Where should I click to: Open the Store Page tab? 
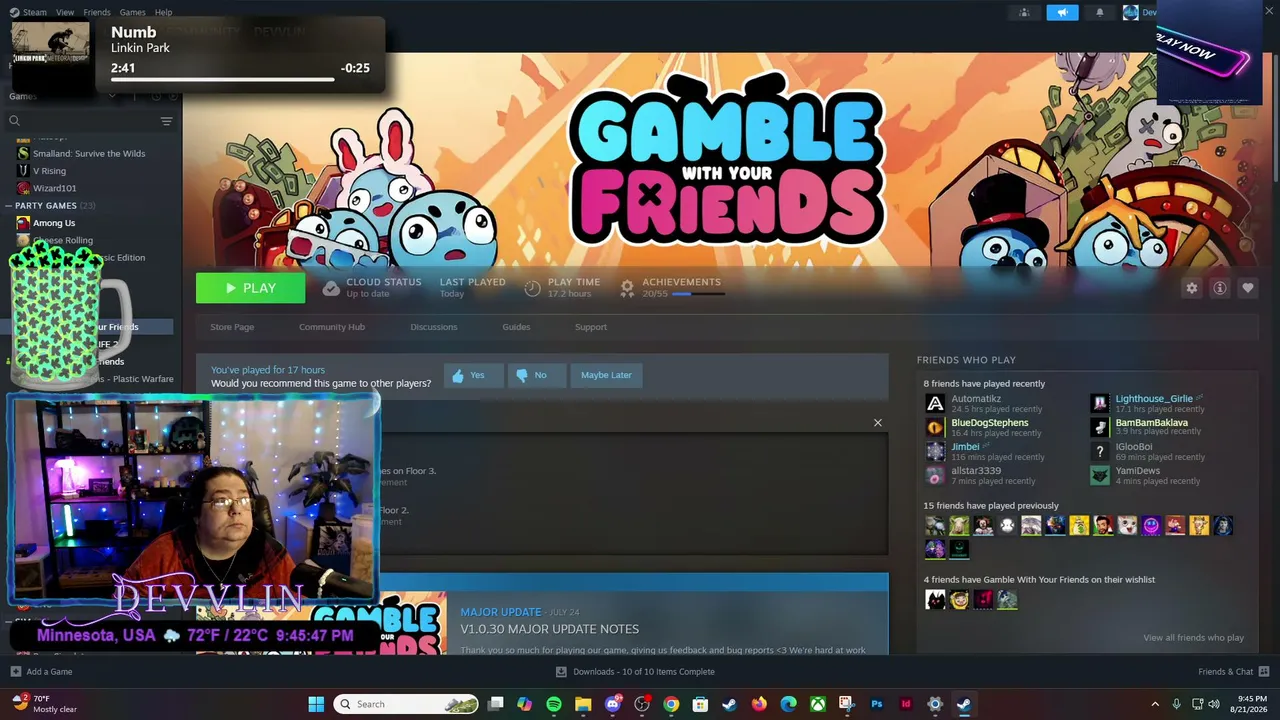point(232,327)
